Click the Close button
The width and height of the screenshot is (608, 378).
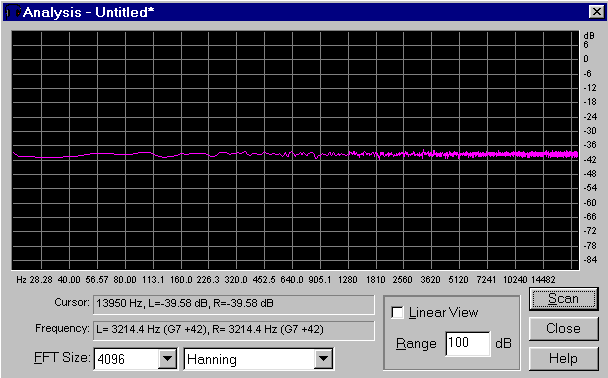pyautogui.click(x=563, y=328)
